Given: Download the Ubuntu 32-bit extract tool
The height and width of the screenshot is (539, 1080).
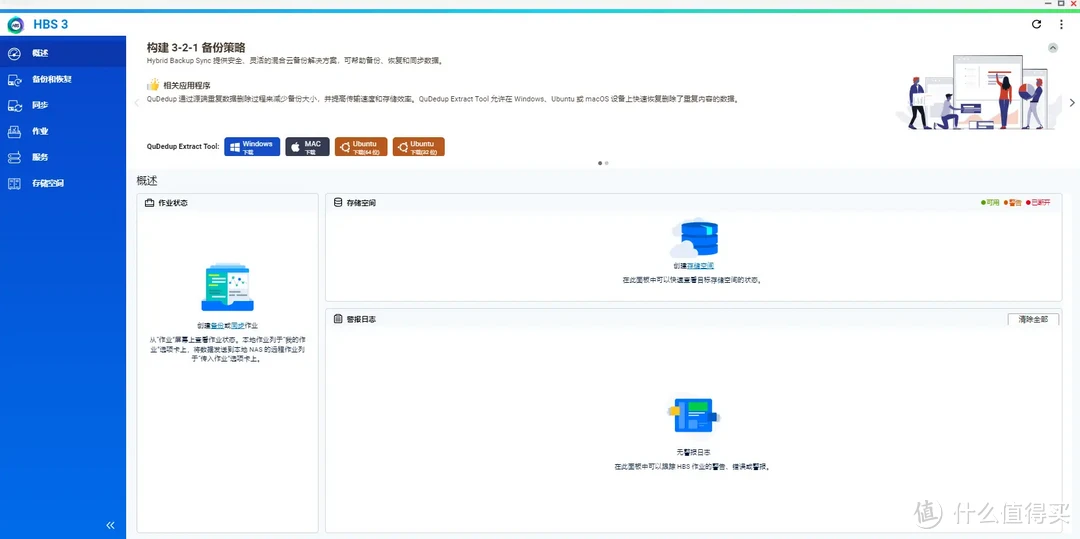Looking at the screenshot, I should pyautogui.click(x=418, y=147).
